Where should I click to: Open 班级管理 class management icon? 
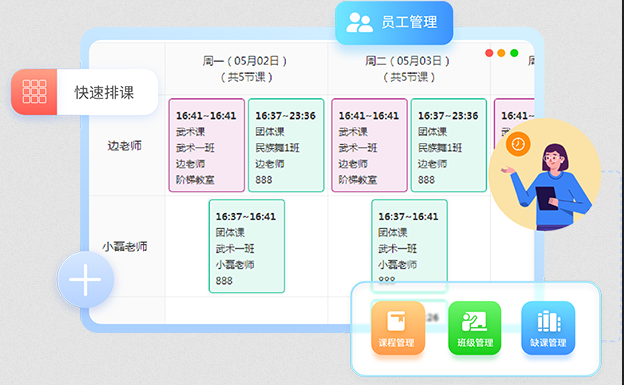pyautogui.click(x=474, y=328)
